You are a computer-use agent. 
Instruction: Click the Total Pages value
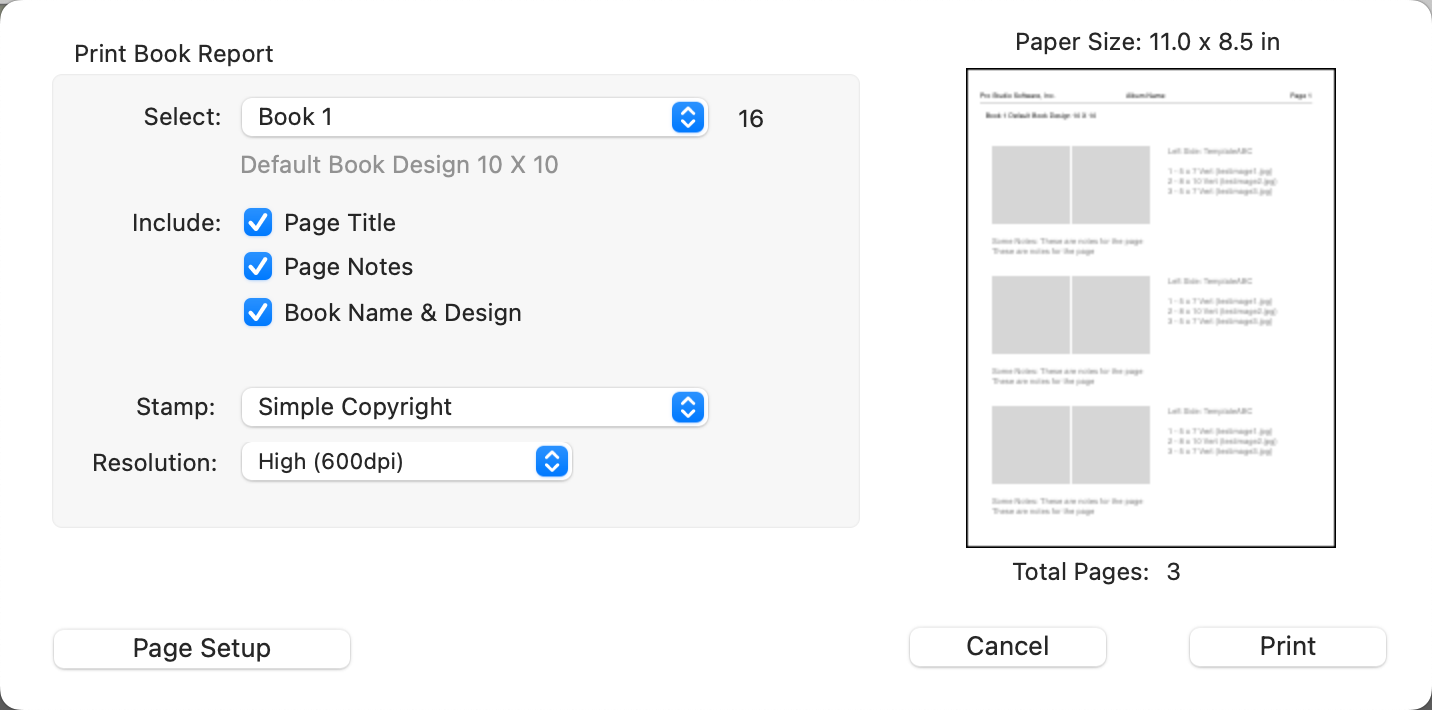(1173, 572)
